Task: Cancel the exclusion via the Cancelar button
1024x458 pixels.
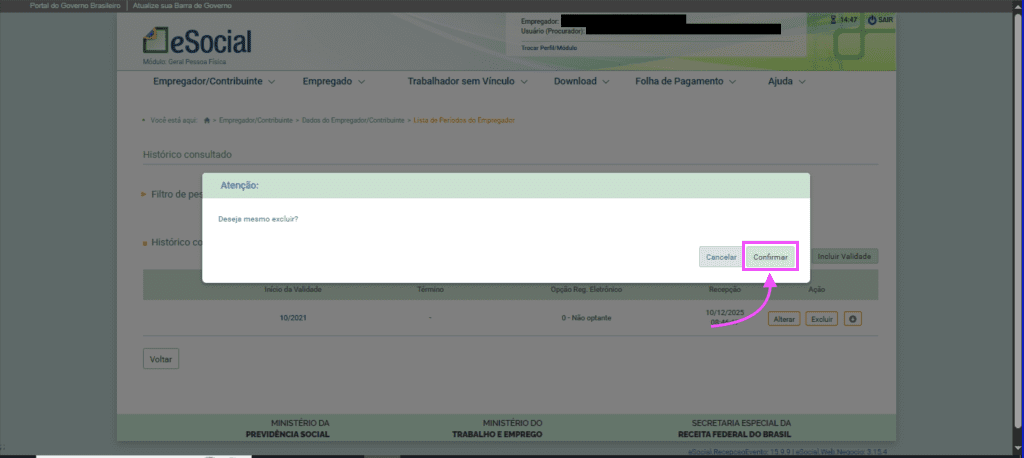Action: 721,257
